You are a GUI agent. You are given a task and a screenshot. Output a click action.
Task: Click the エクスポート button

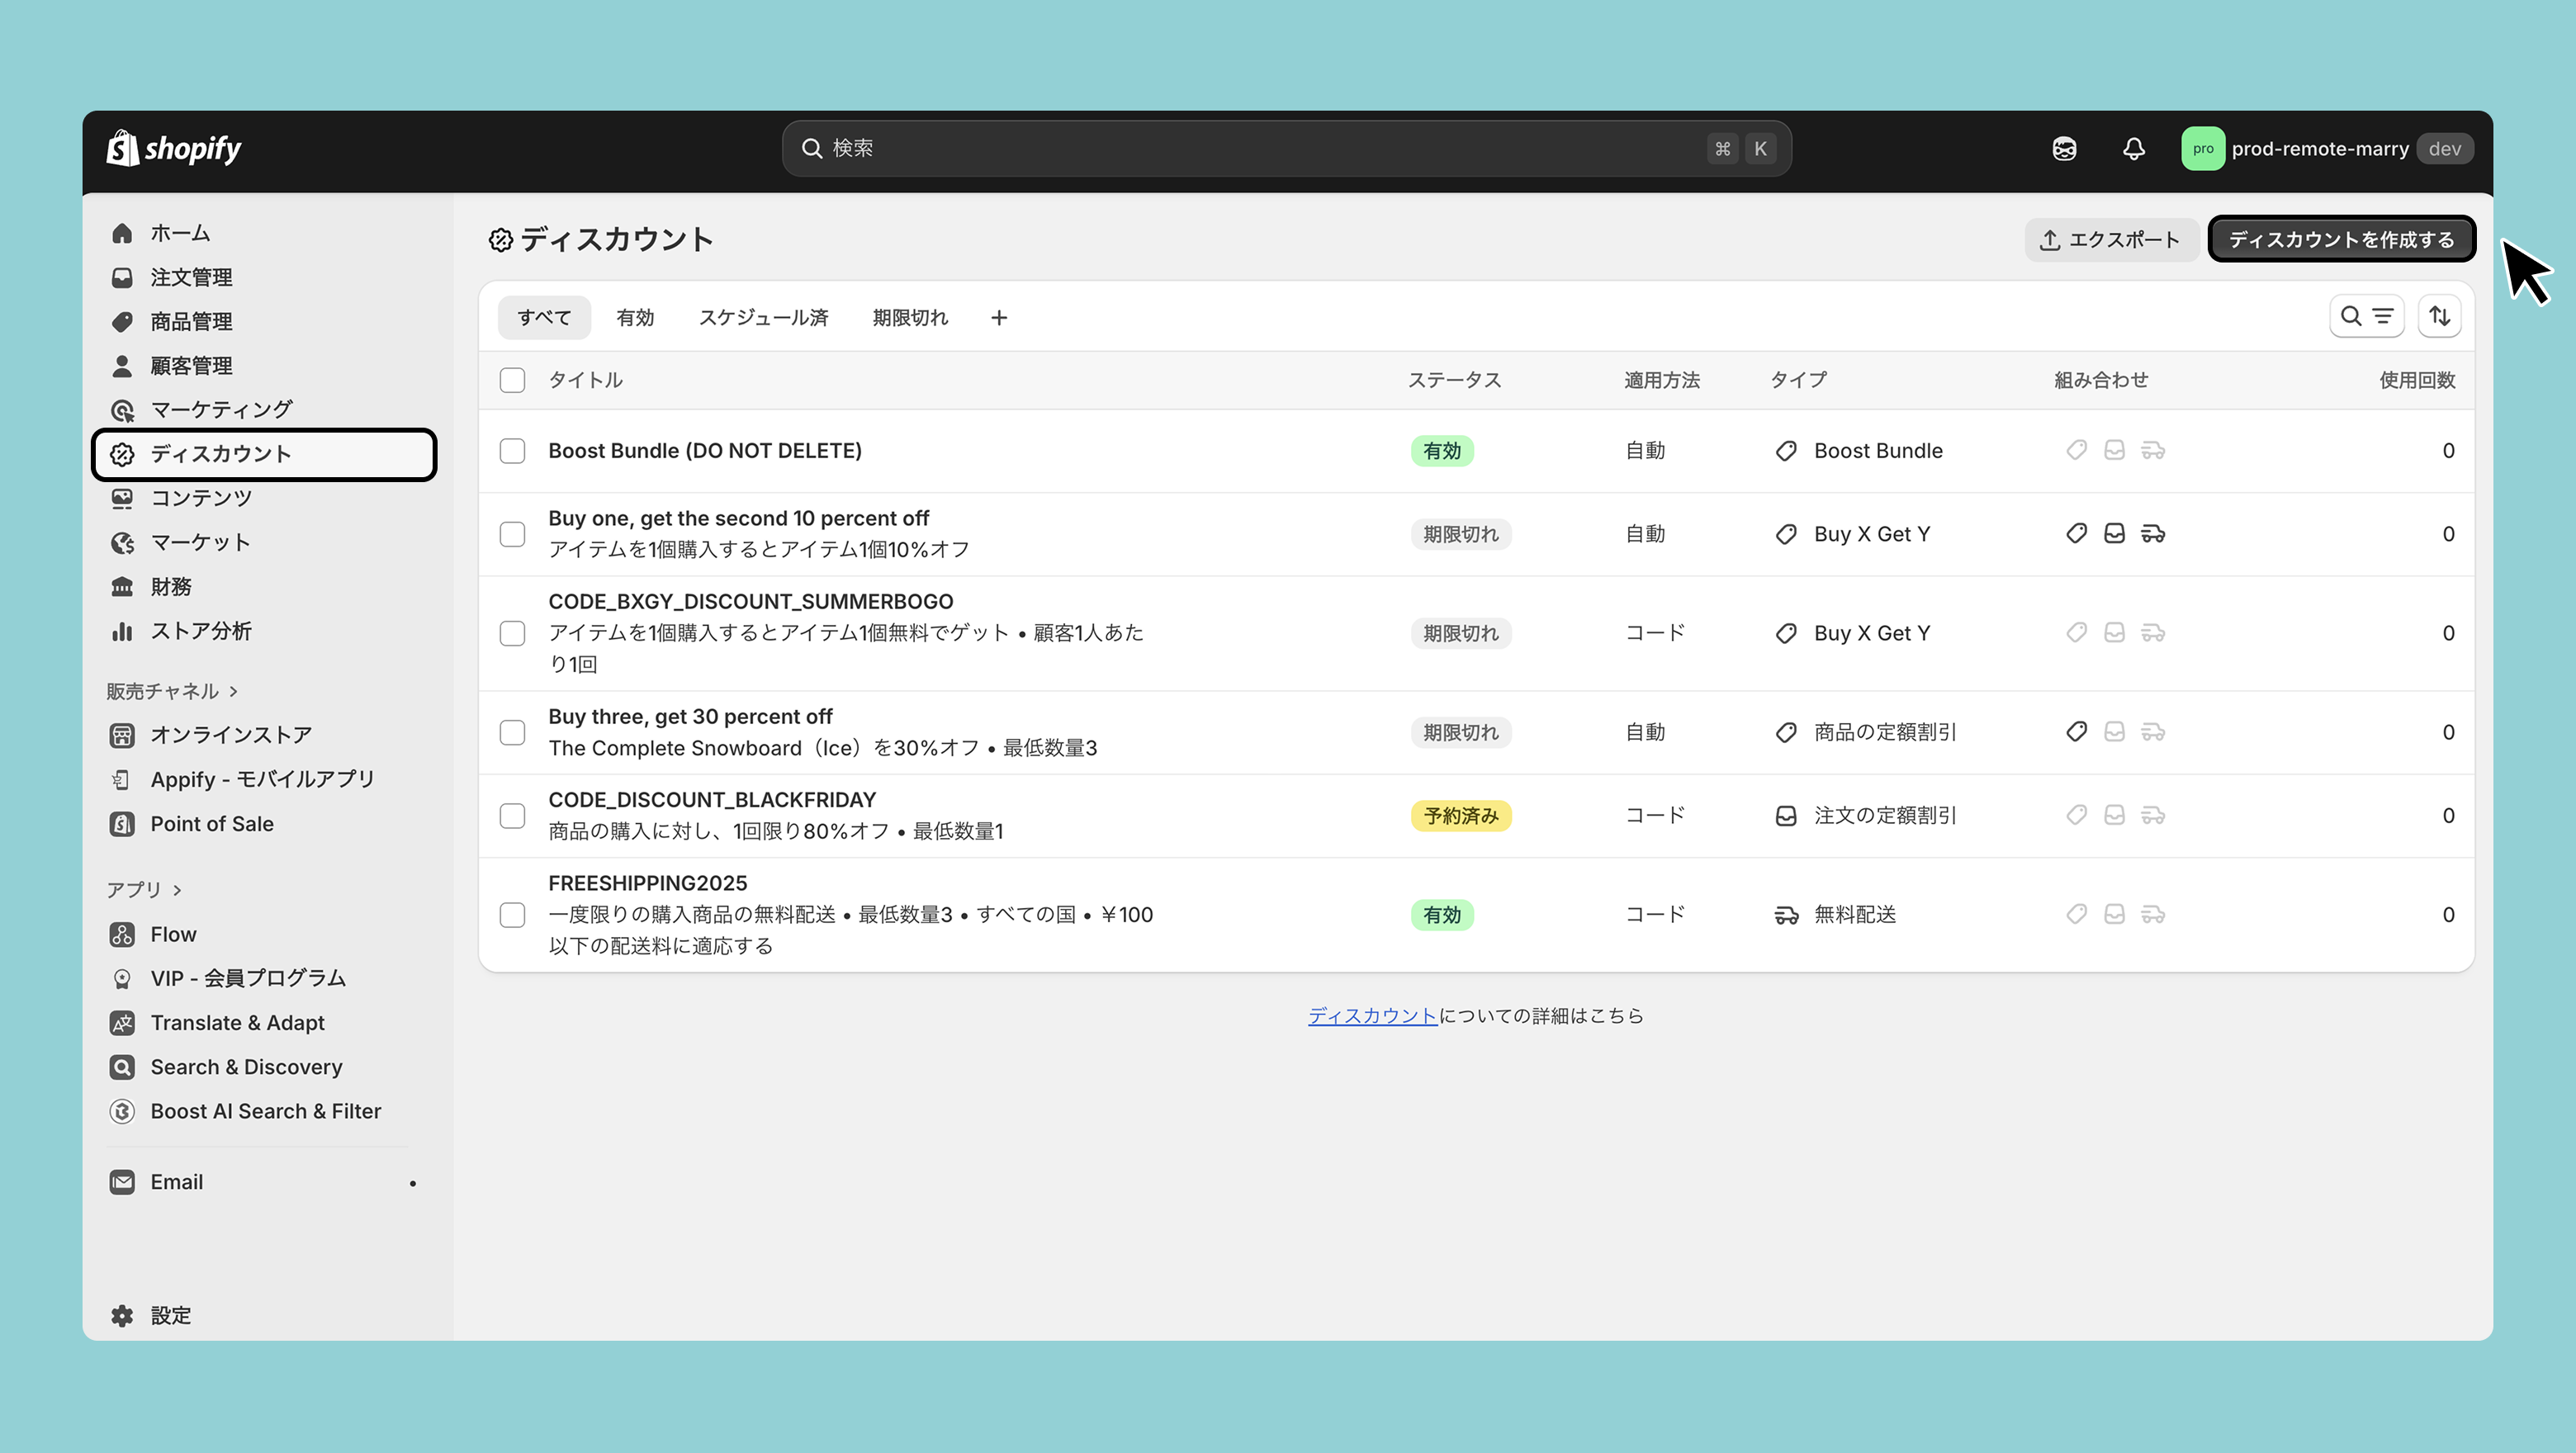click(x=2110, y=239)
